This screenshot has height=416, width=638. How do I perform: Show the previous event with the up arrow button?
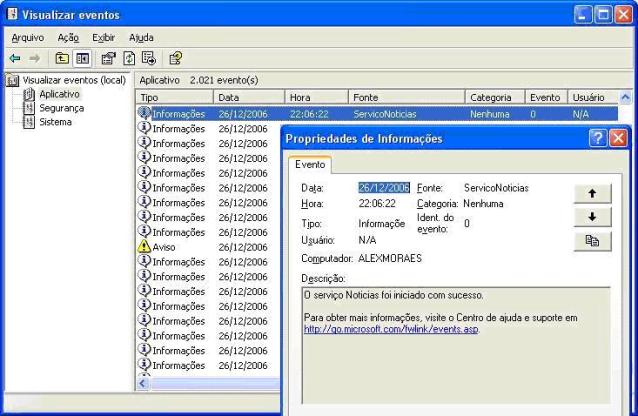coord(592,194)
